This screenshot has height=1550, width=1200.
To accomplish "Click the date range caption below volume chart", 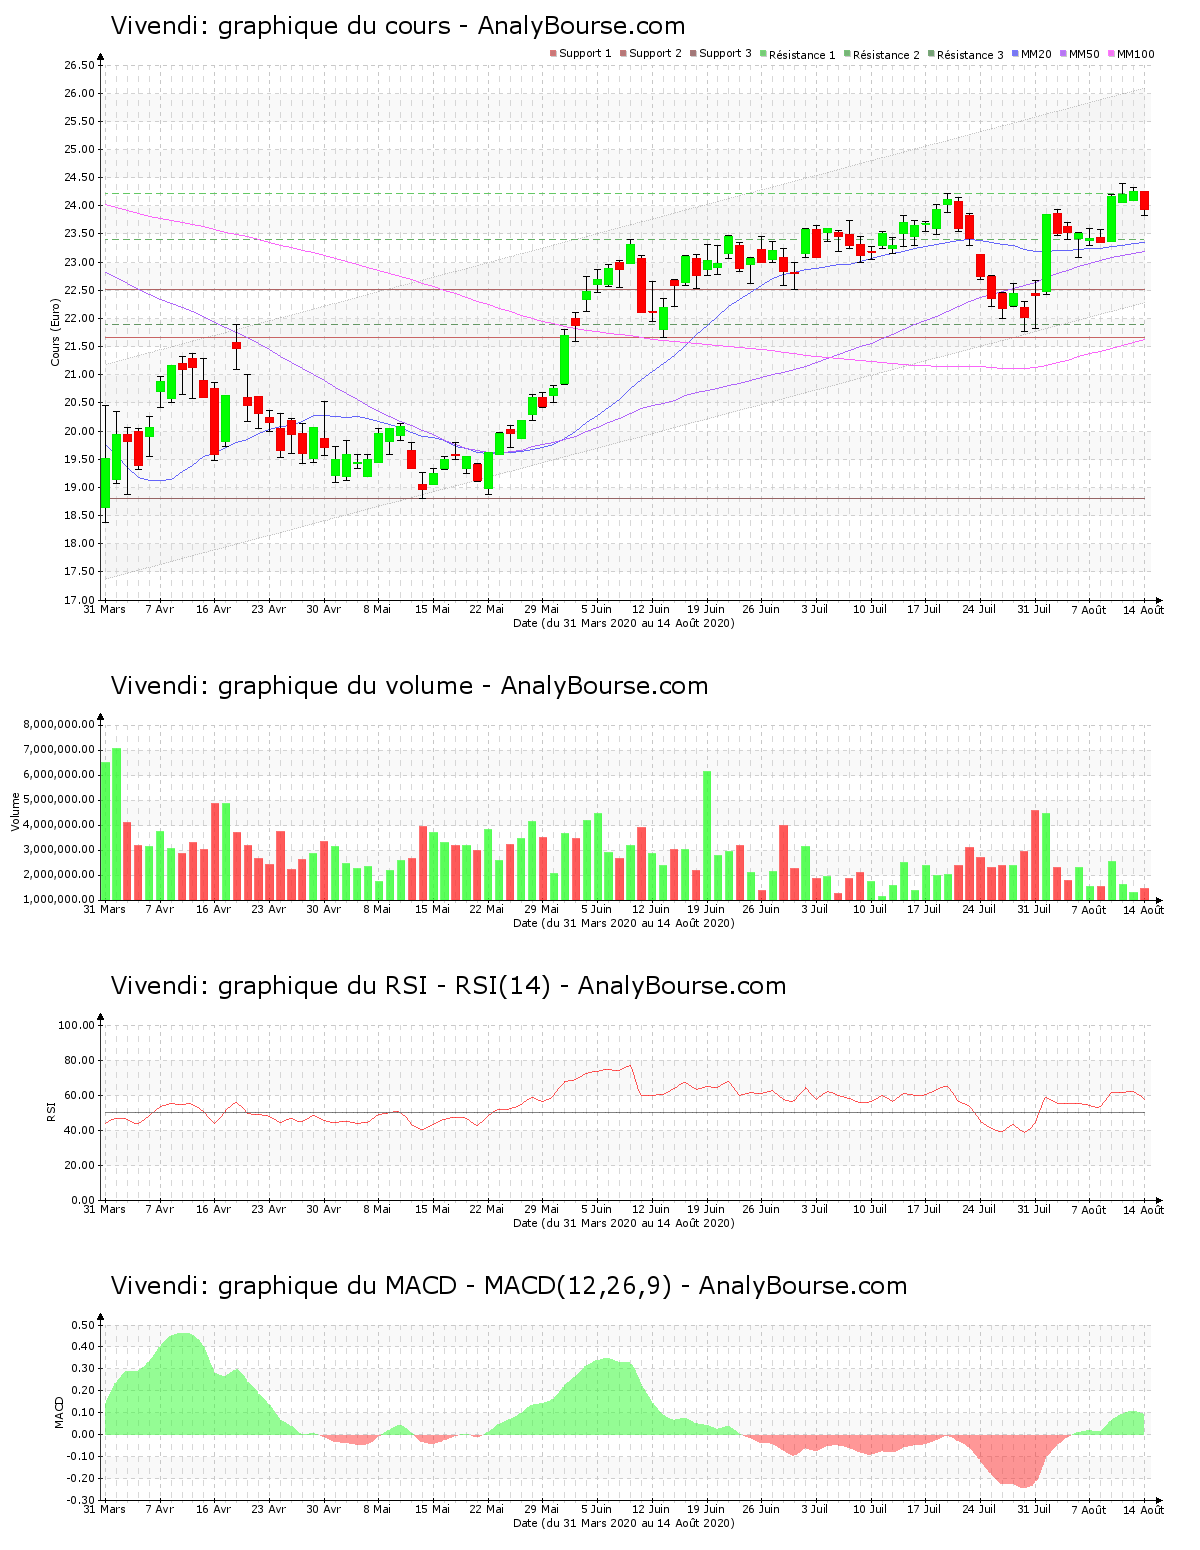I will click(x=623, y=923).
